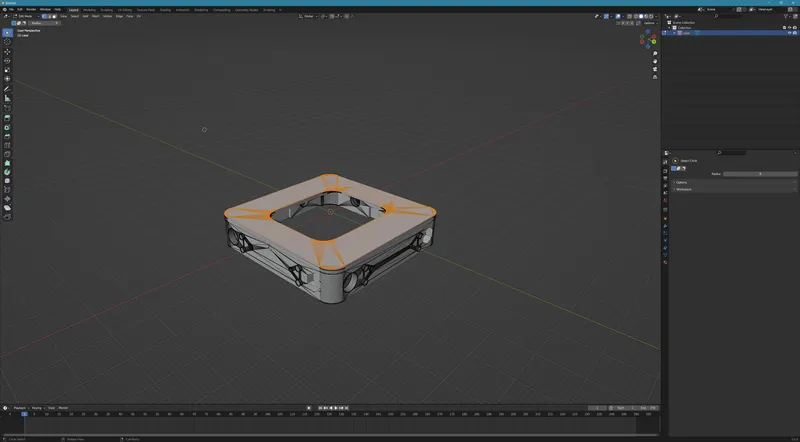Open the Edit Mode dropdown
Screen dimensions: 800x442
[26, 16]
